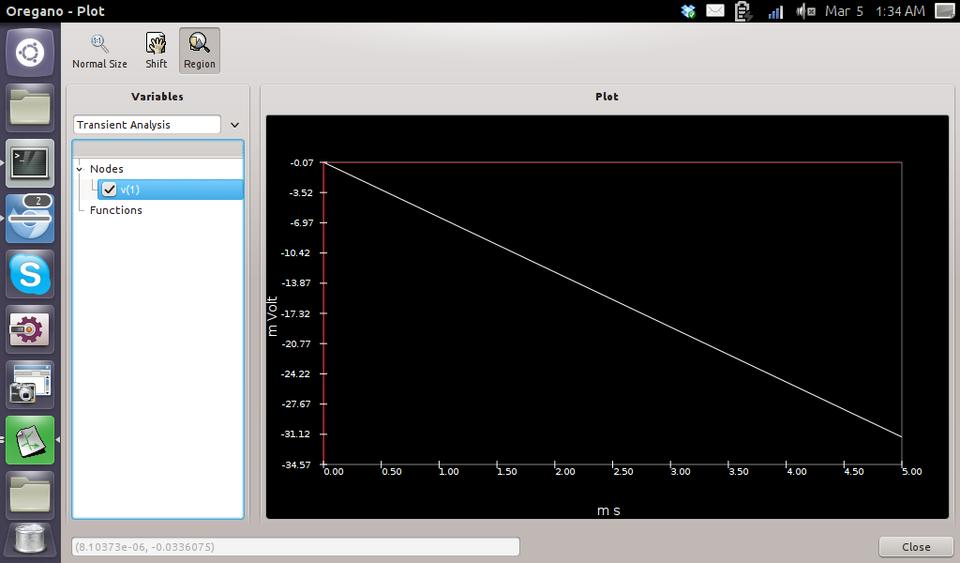Screen dimensions: 960x563
Task: Click the 1.00 x-axis tick label
Action: [x=449, y=471]
